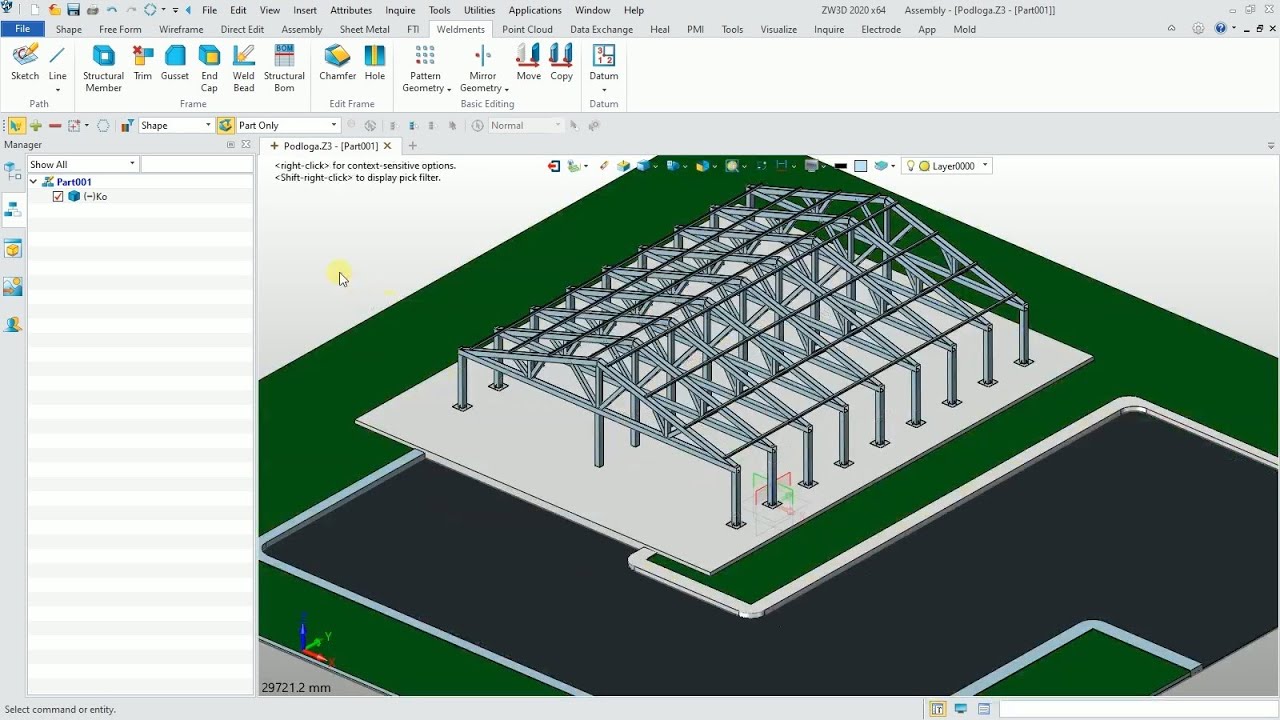
Task: Open the Attributes menu
Action: click(351, 10)
